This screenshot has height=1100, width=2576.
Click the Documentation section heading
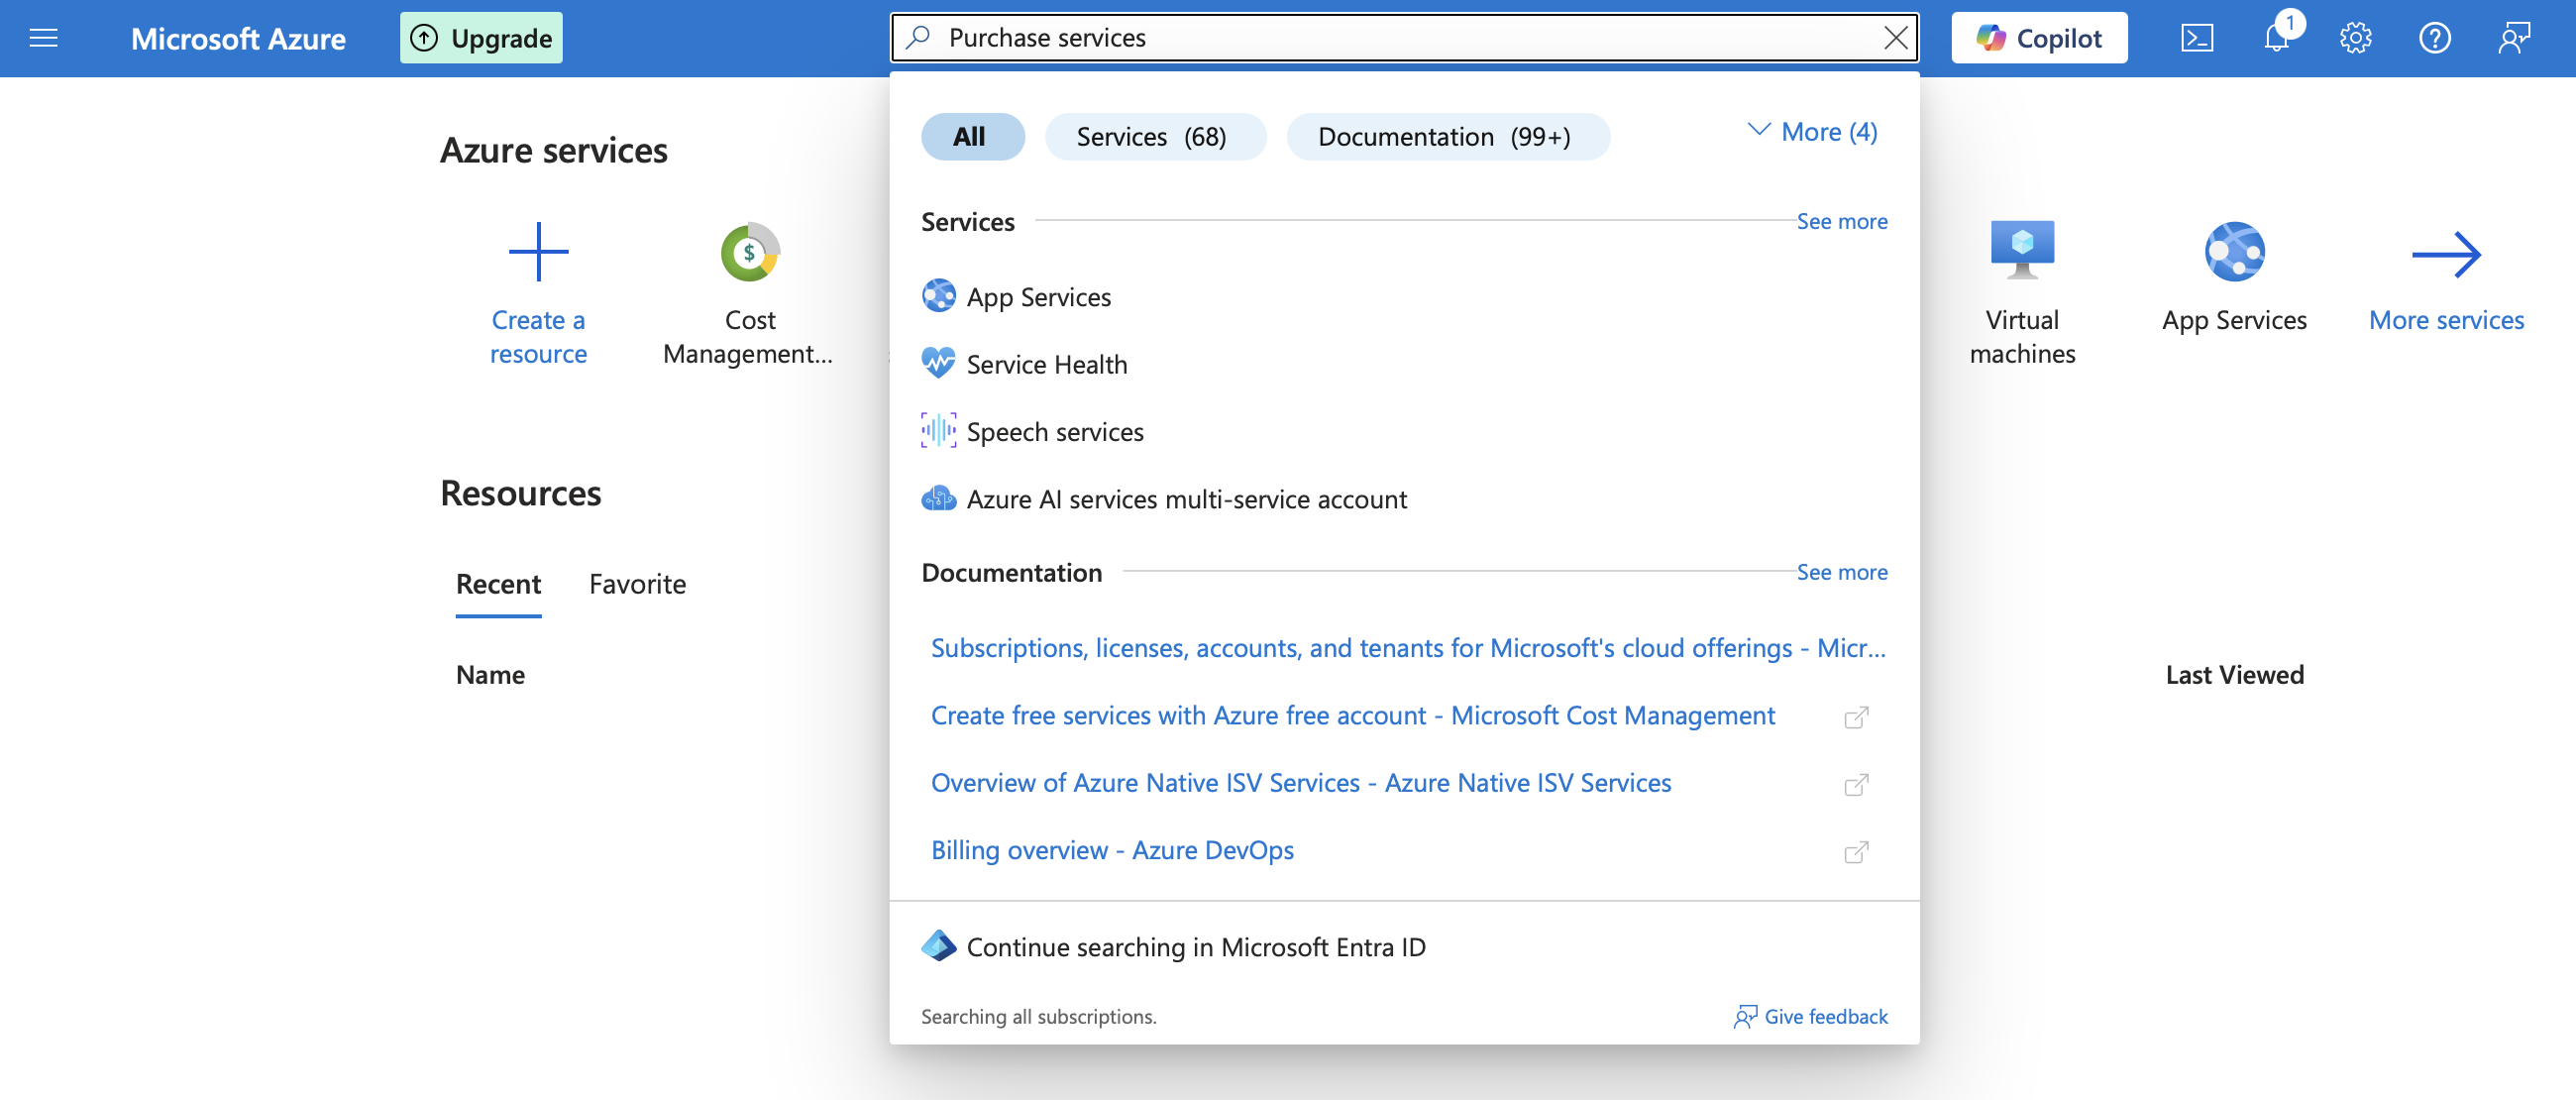click(x=1011, y=572)
